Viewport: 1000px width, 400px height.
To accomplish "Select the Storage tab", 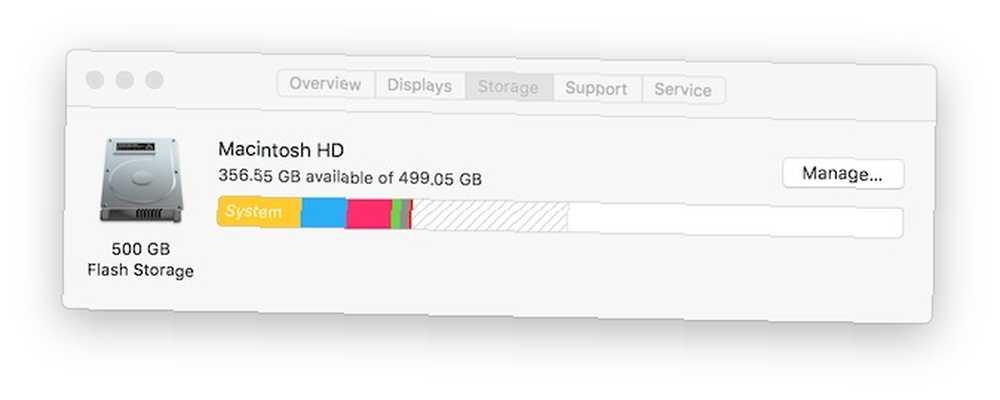I will pyautogui.click(x=508, y=87).
